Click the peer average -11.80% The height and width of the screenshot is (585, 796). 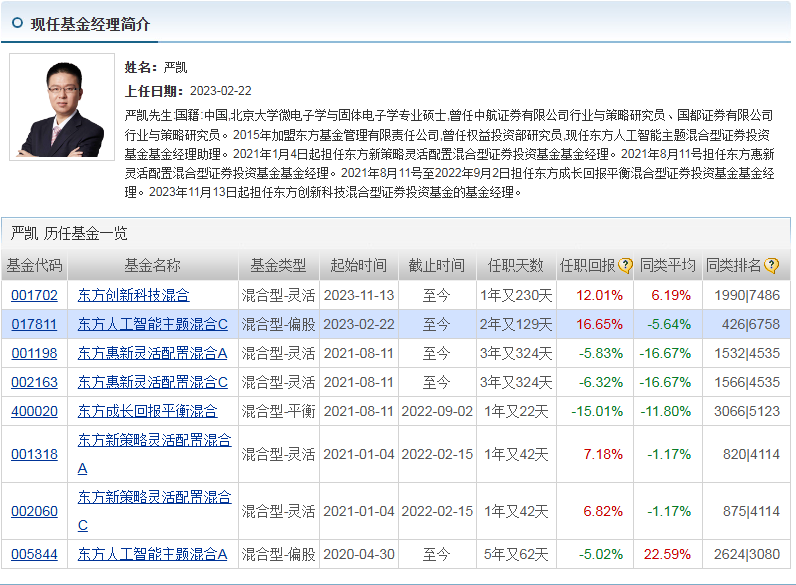pyautogui.click(x=665, y=411)
